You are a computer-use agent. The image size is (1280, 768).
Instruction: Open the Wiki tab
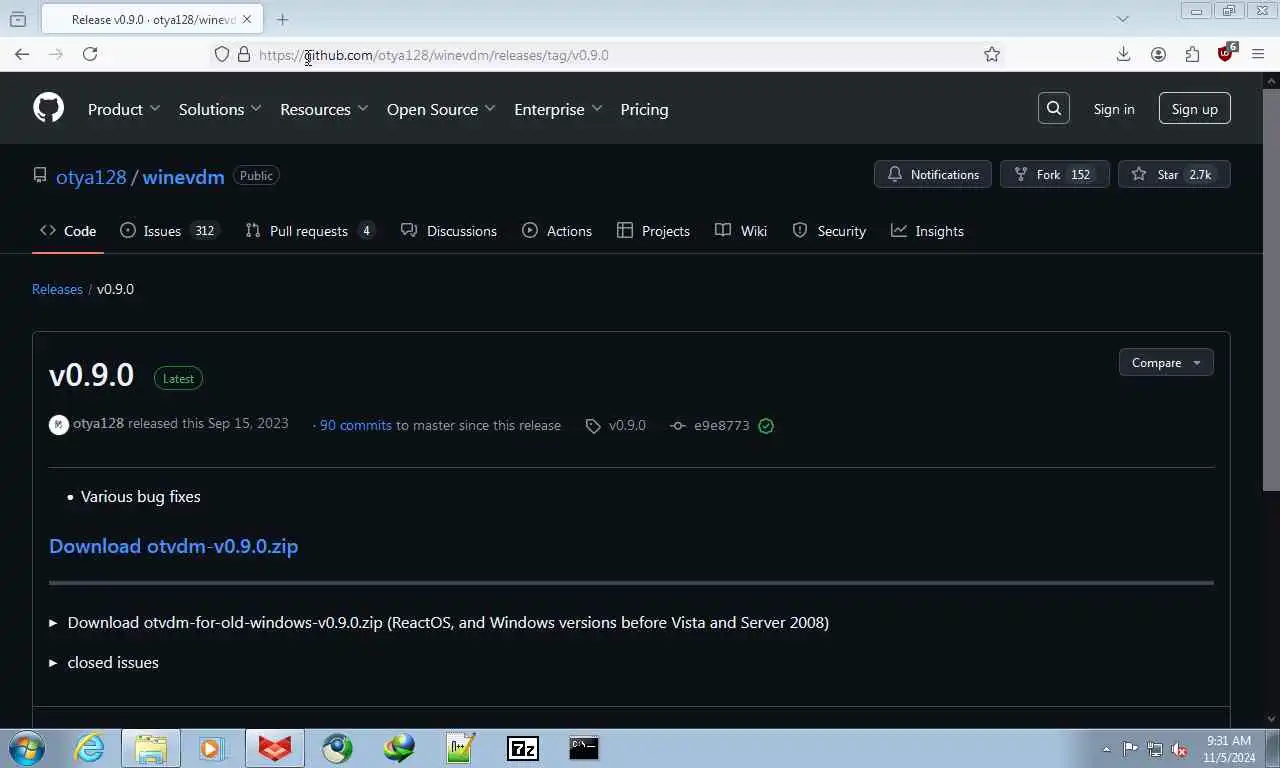pyautogui.click(x=741, y=231)
